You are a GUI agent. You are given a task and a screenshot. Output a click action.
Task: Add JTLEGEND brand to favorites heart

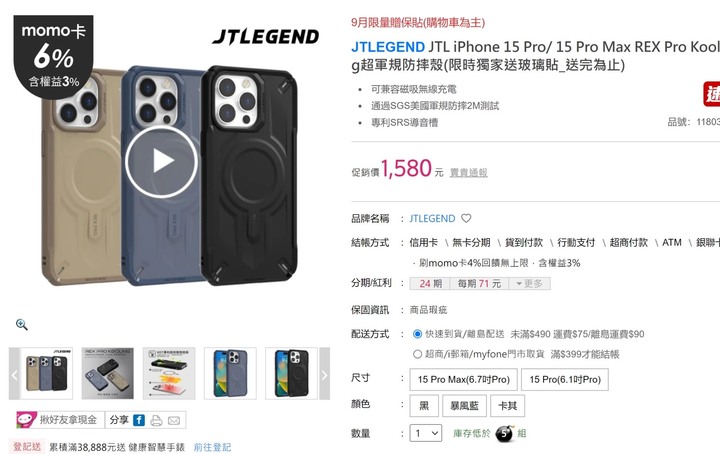click(466, 219)
